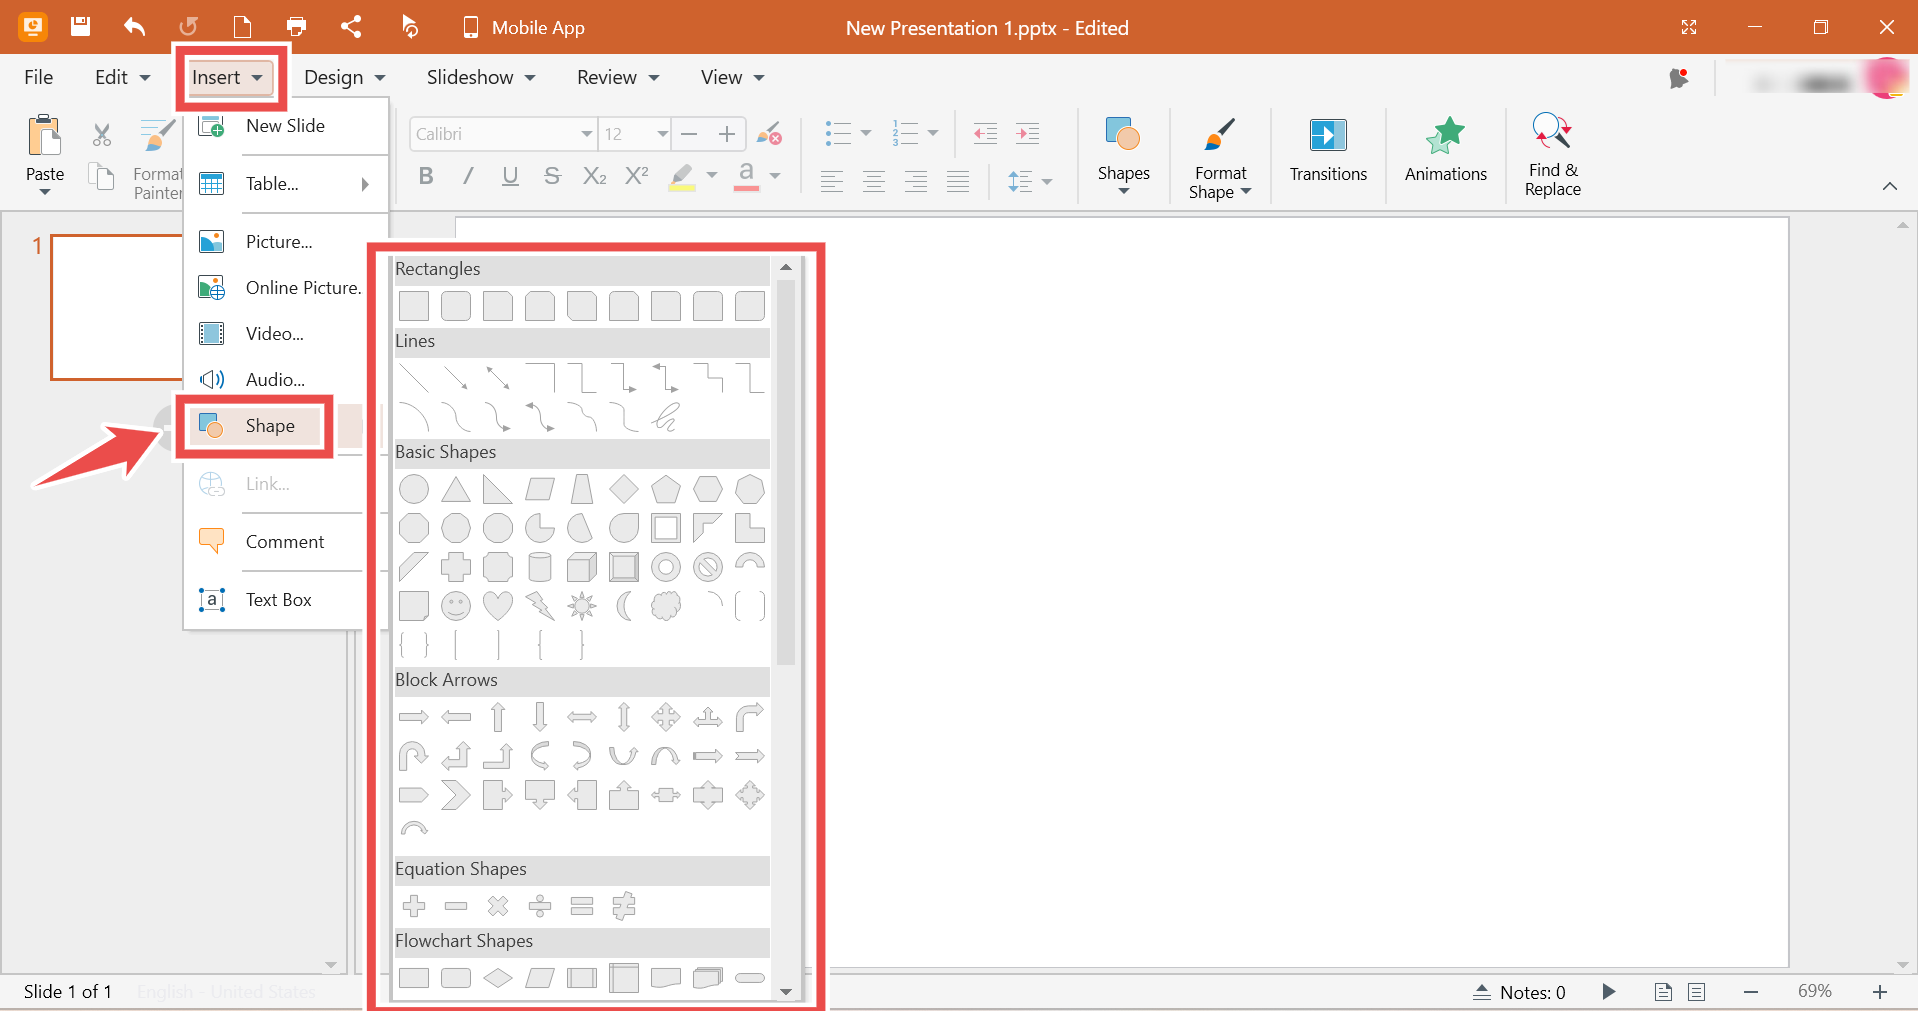Start slideshow with play button
This screenshot has width=1918, height=1011.
(1608, 992)
